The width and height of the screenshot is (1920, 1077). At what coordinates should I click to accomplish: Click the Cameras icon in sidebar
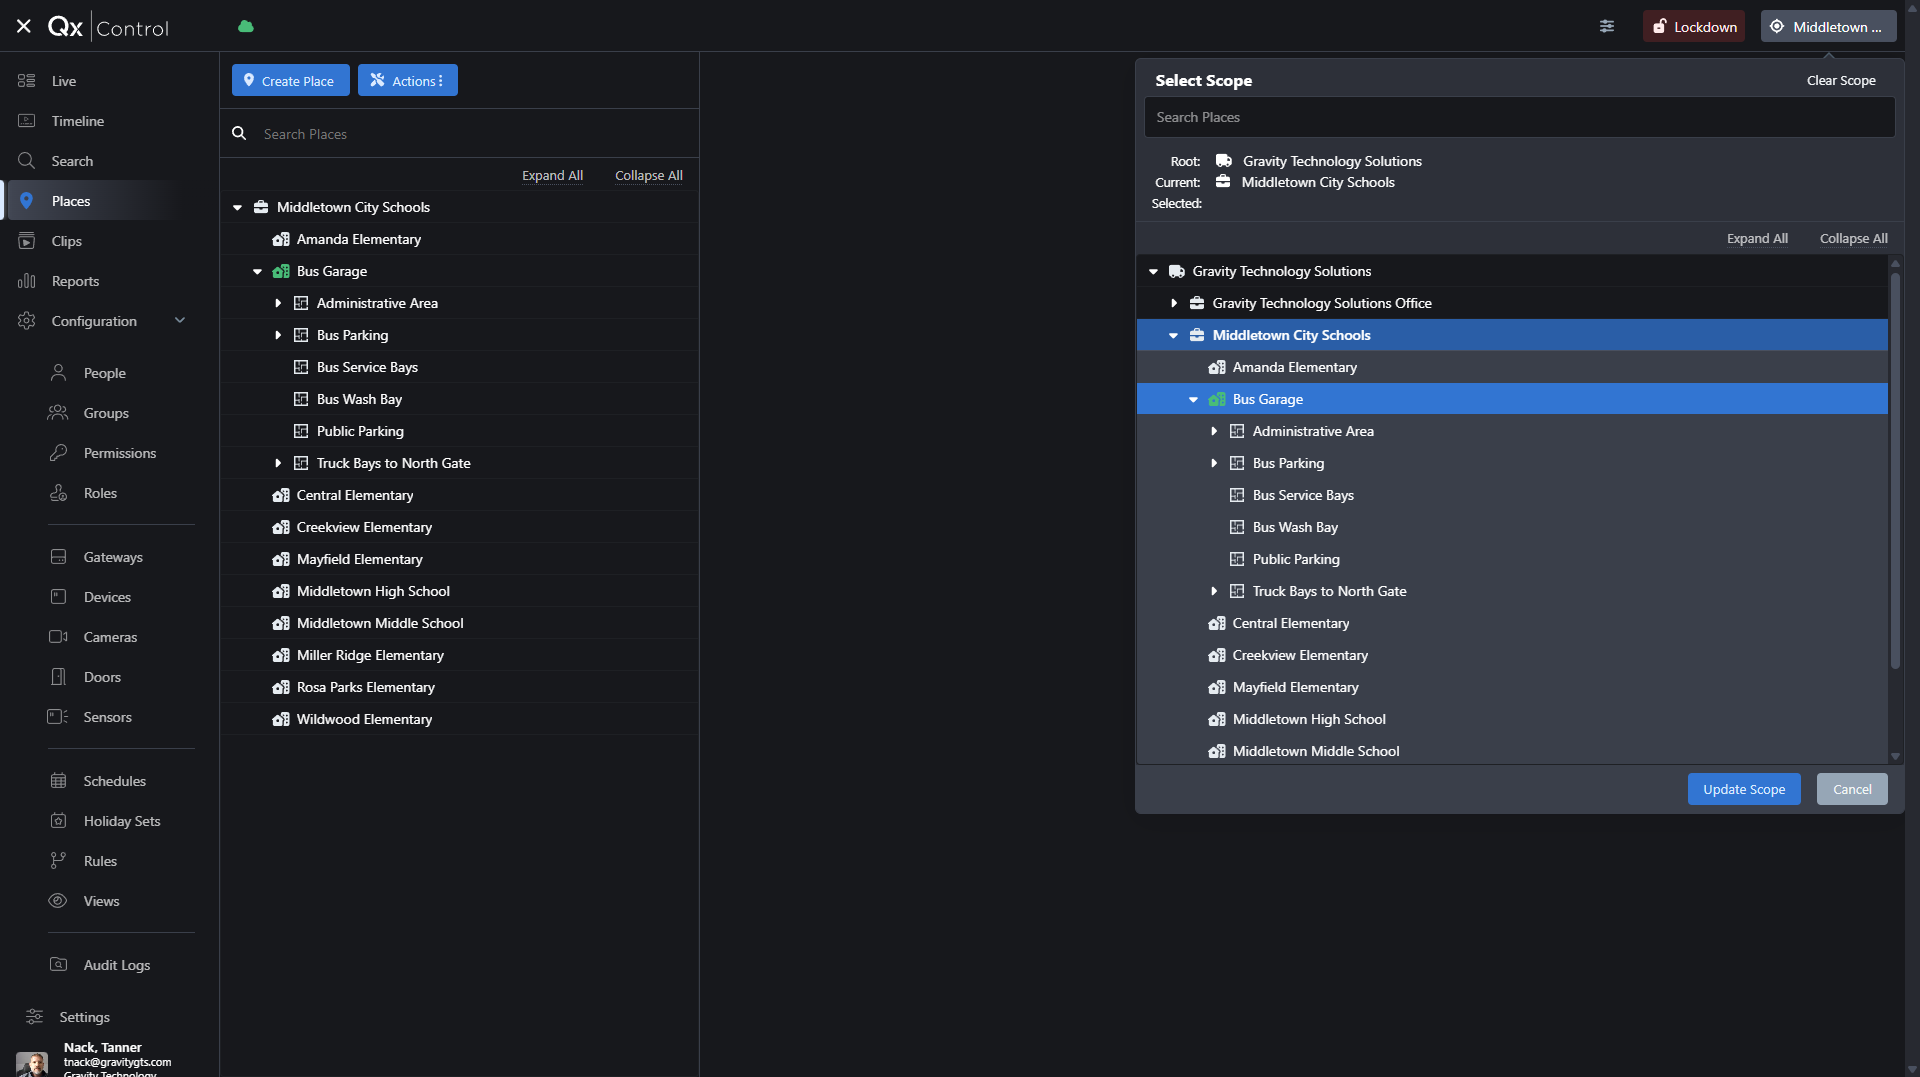[x=58, y=637]
